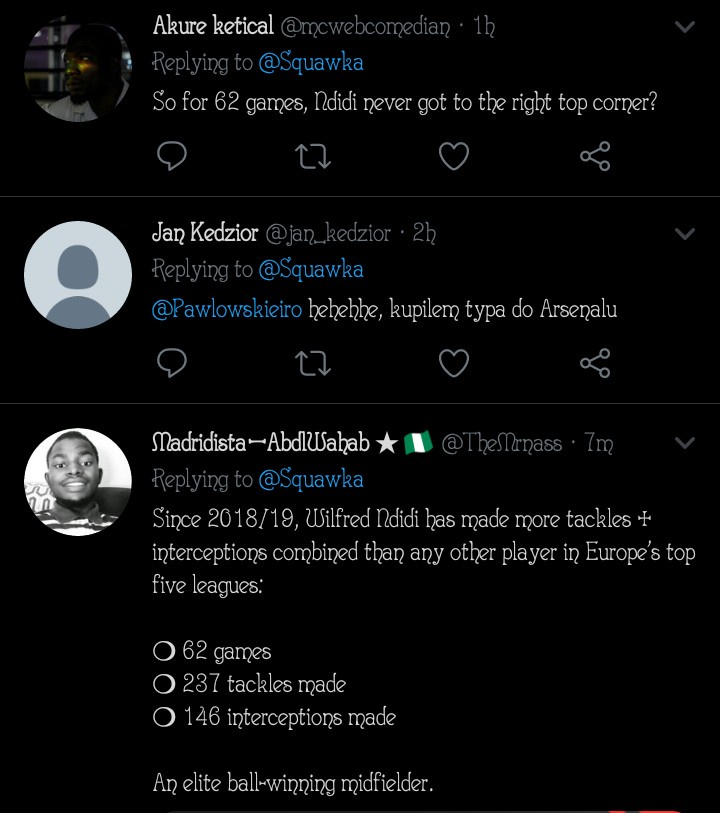Image resolution: width=720 pixels, height=813 pixels.
Task: Open the Jan Kedzior display name
Action: (203, 234)
